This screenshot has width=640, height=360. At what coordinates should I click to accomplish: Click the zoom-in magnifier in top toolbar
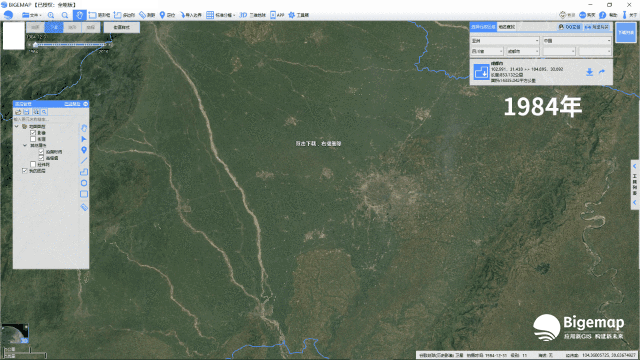[51, 15]
